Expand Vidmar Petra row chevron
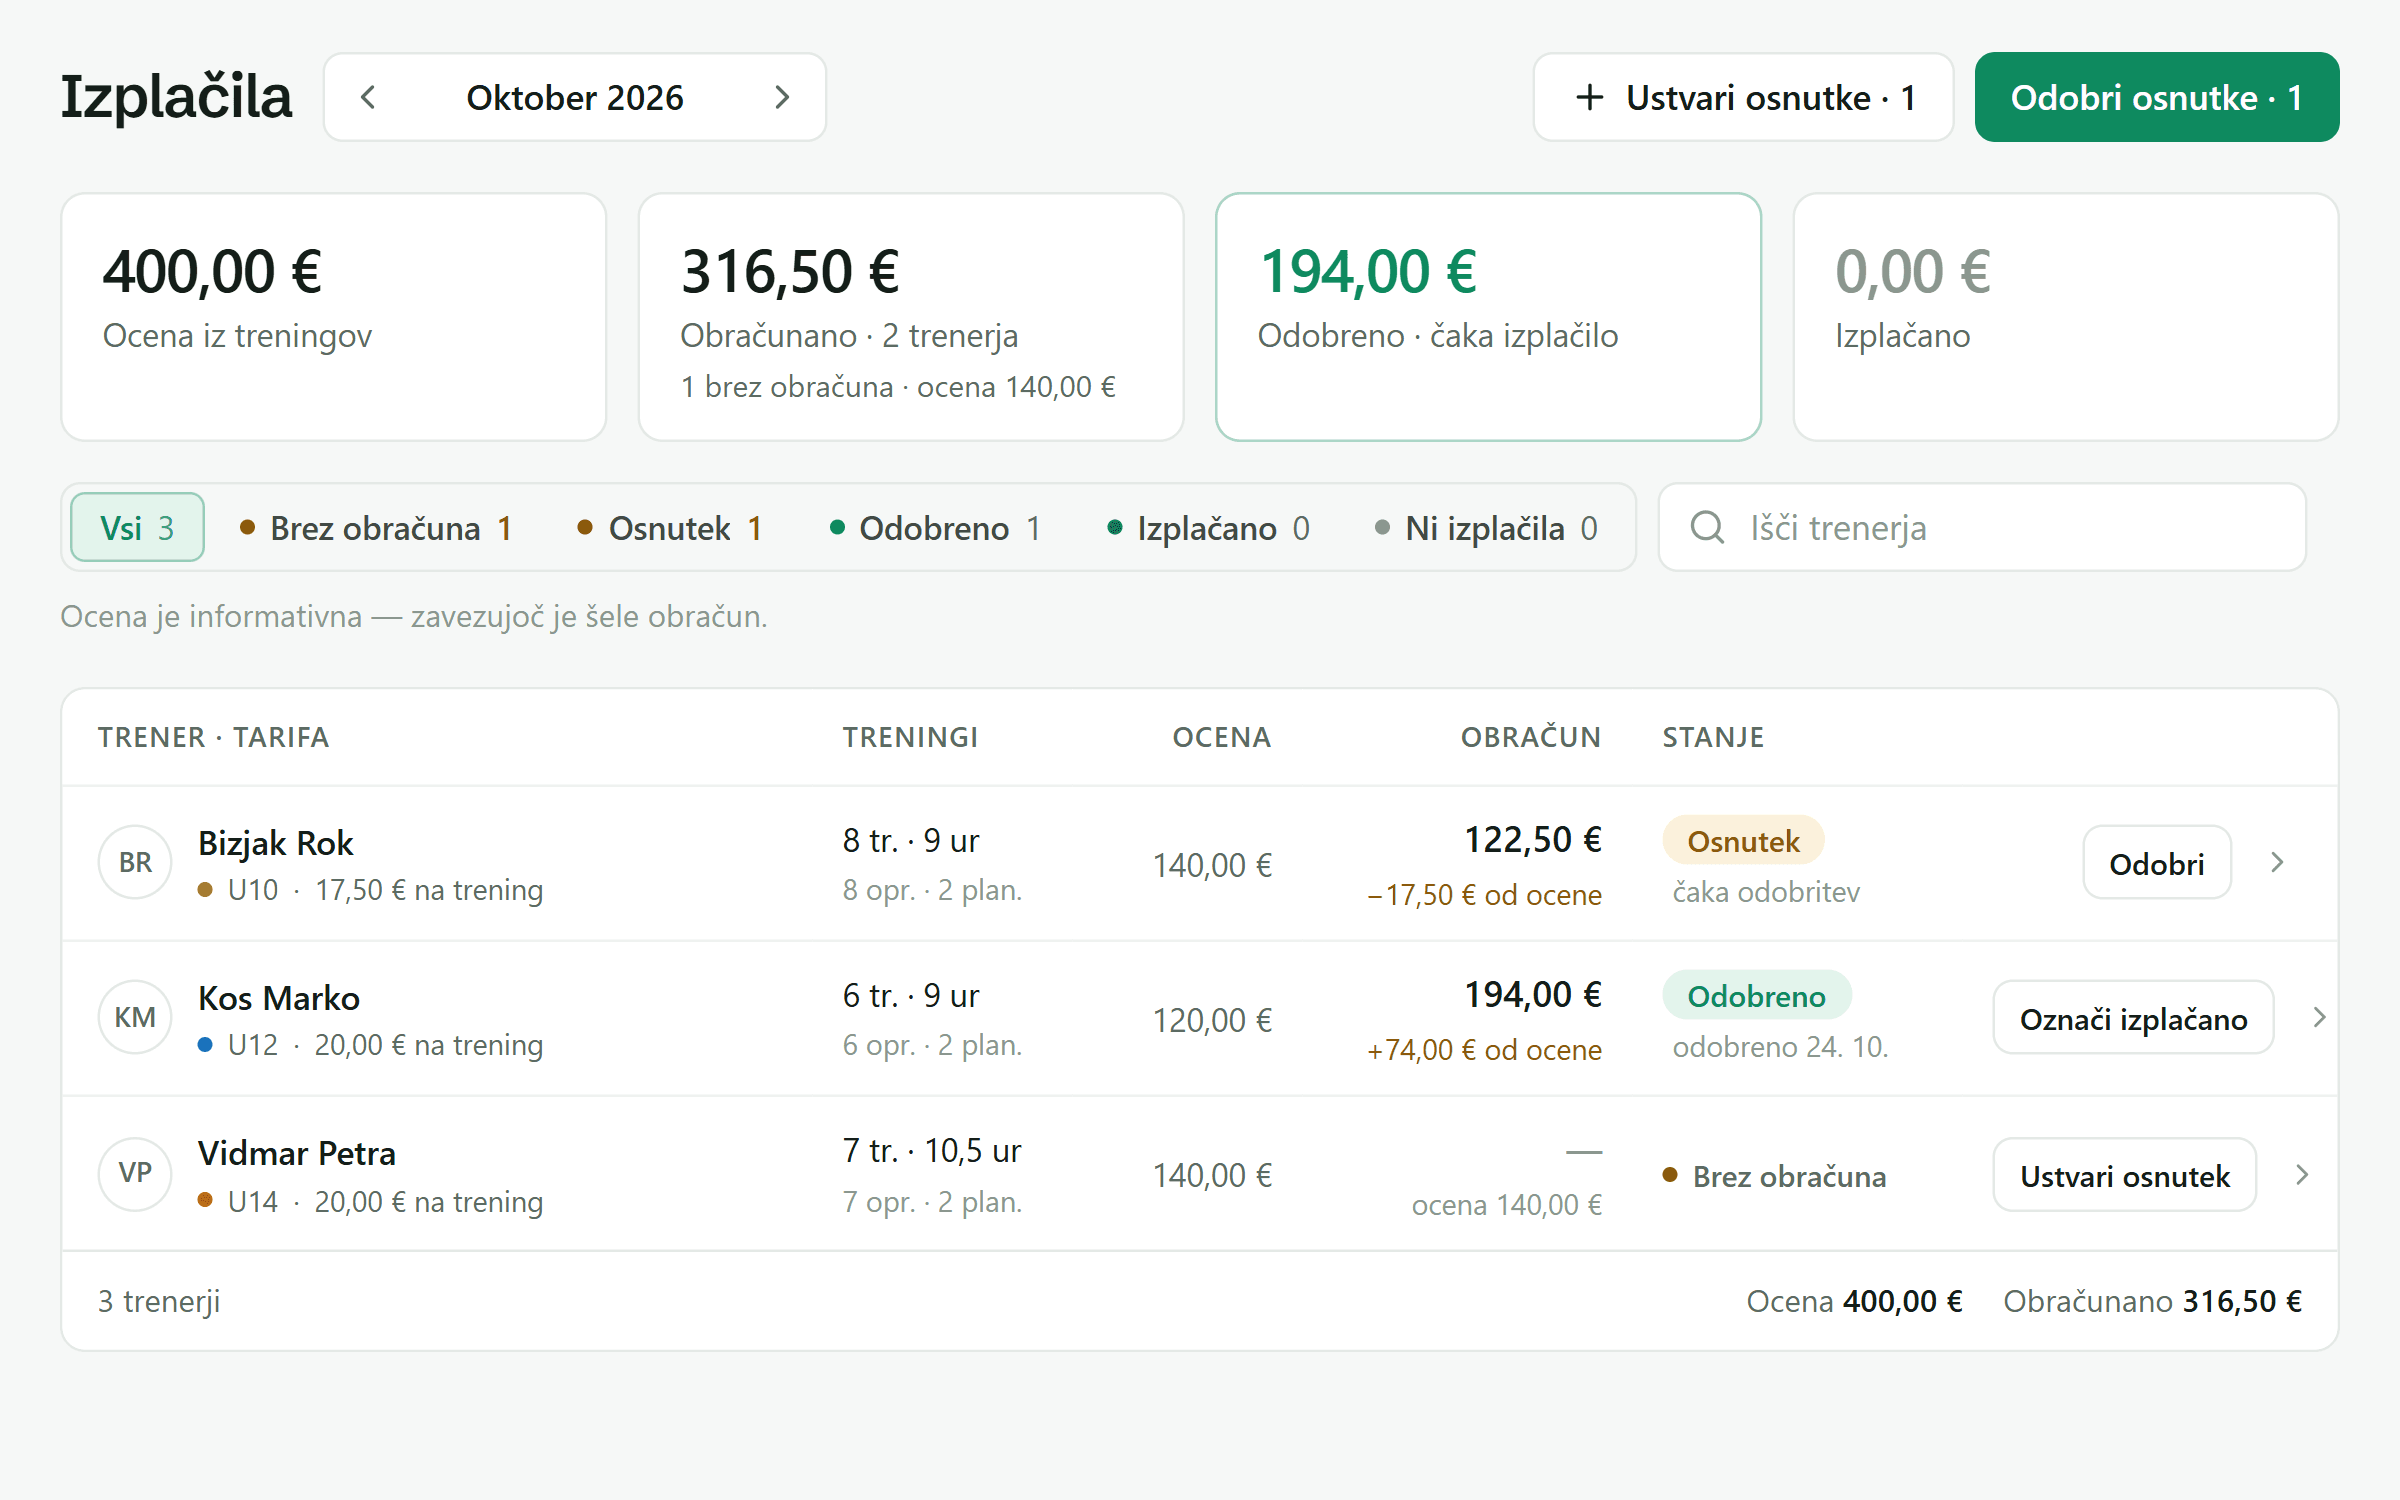2400x1500 pixels. pyautogui.click(x=2302, y=1174)
